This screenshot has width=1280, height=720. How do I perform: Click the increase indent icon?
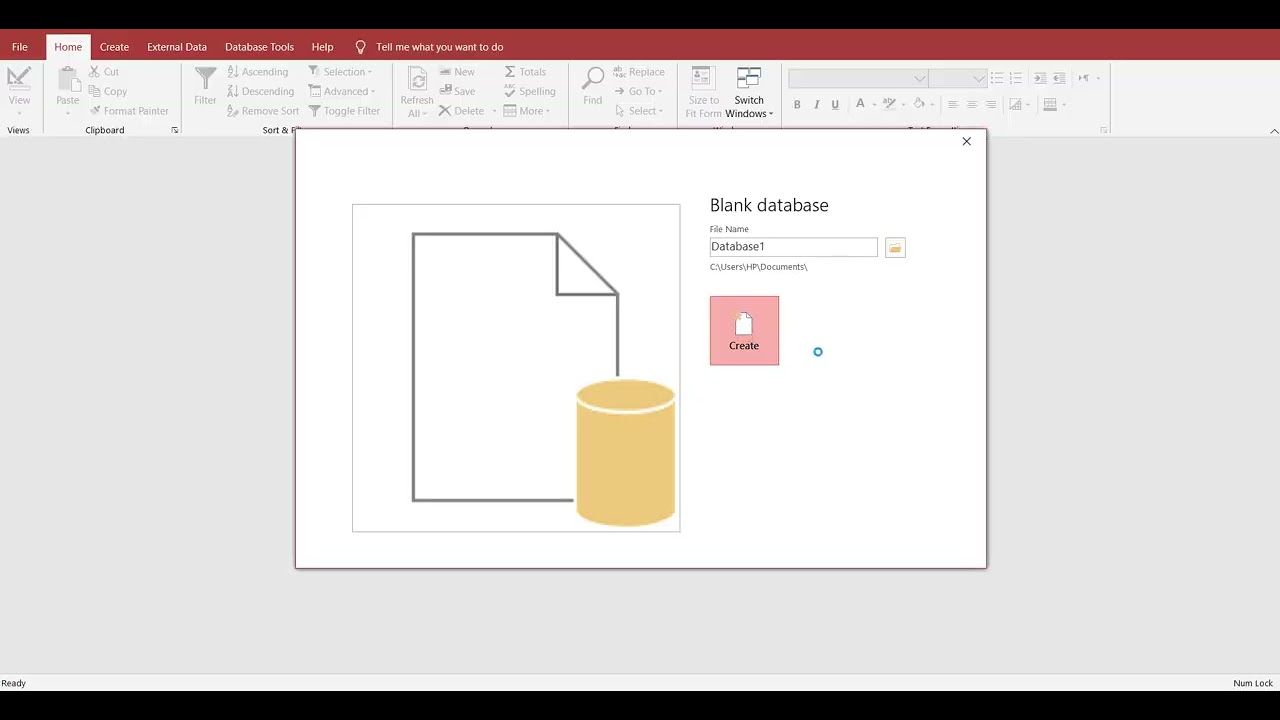tap(1040, 78)
